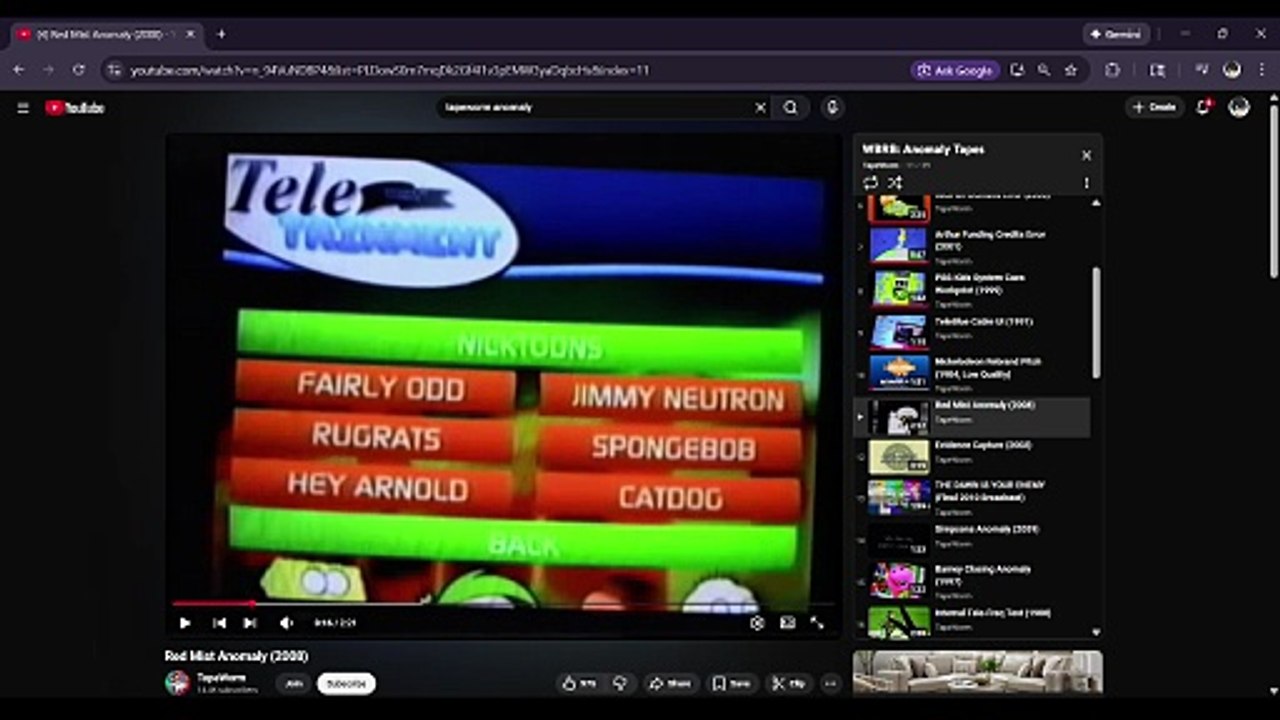Image resolution: width=1280 pixels, height=720 pixels.
Task: Switch the player to theater mode
Action: pos(788,623)
